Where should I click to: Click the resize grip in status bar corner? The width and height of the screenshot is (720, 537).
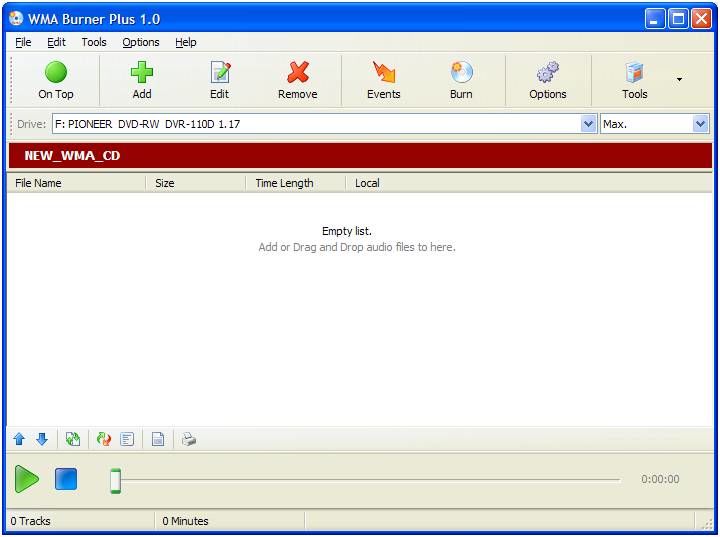click(x=707, y=524)
